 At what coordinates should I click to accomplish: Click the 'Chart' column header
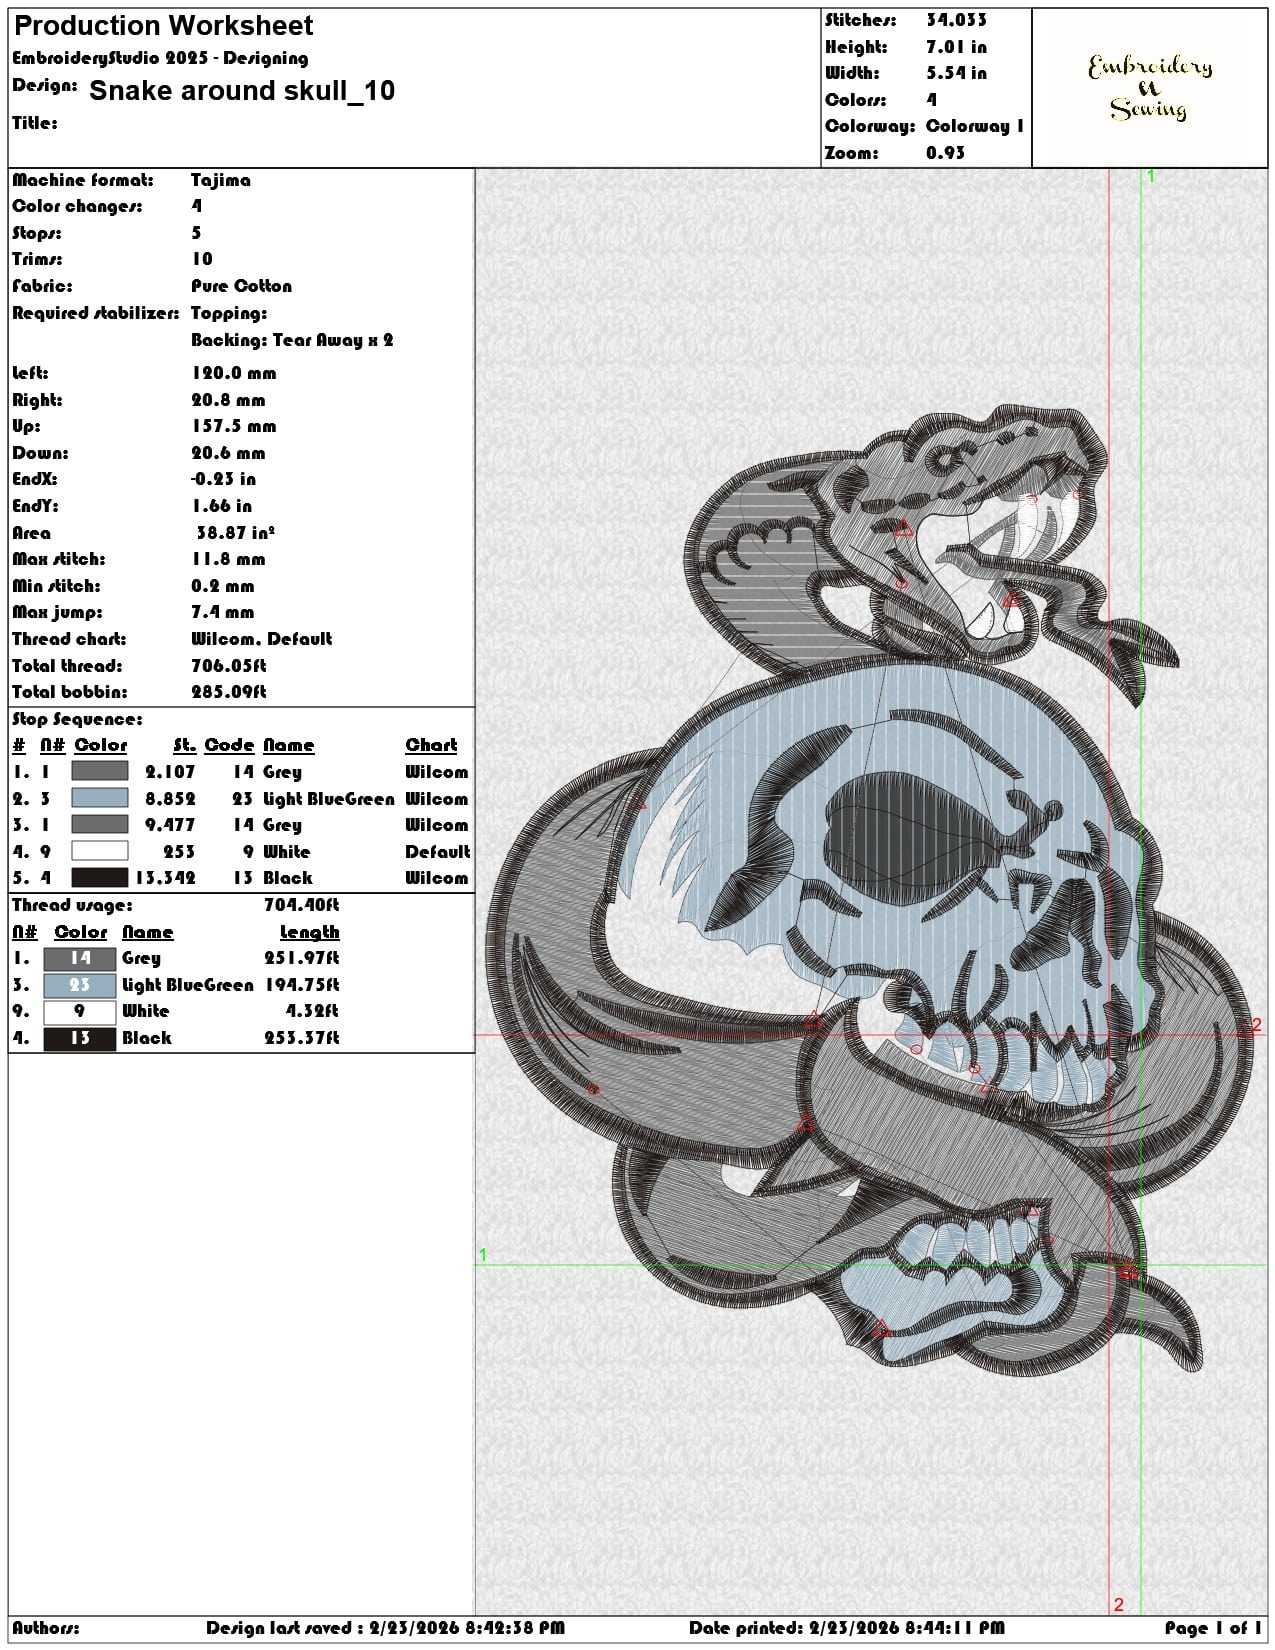point(431,745)
